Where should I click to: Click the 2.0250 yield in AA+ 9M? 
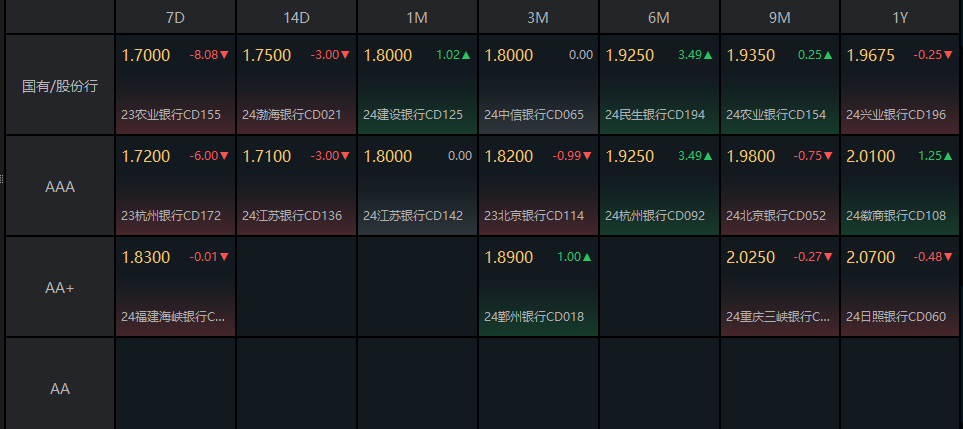point(747,257)
